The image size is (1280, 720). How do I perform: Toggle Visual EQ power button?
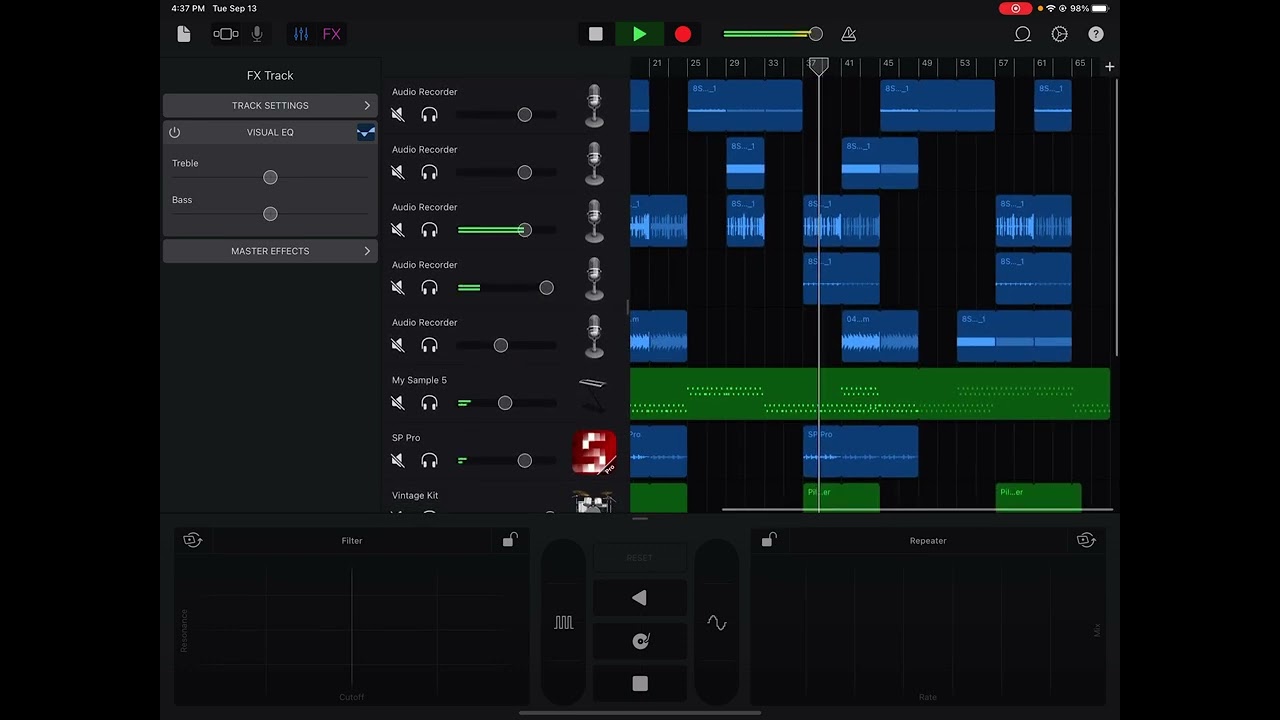pos(174,132)
